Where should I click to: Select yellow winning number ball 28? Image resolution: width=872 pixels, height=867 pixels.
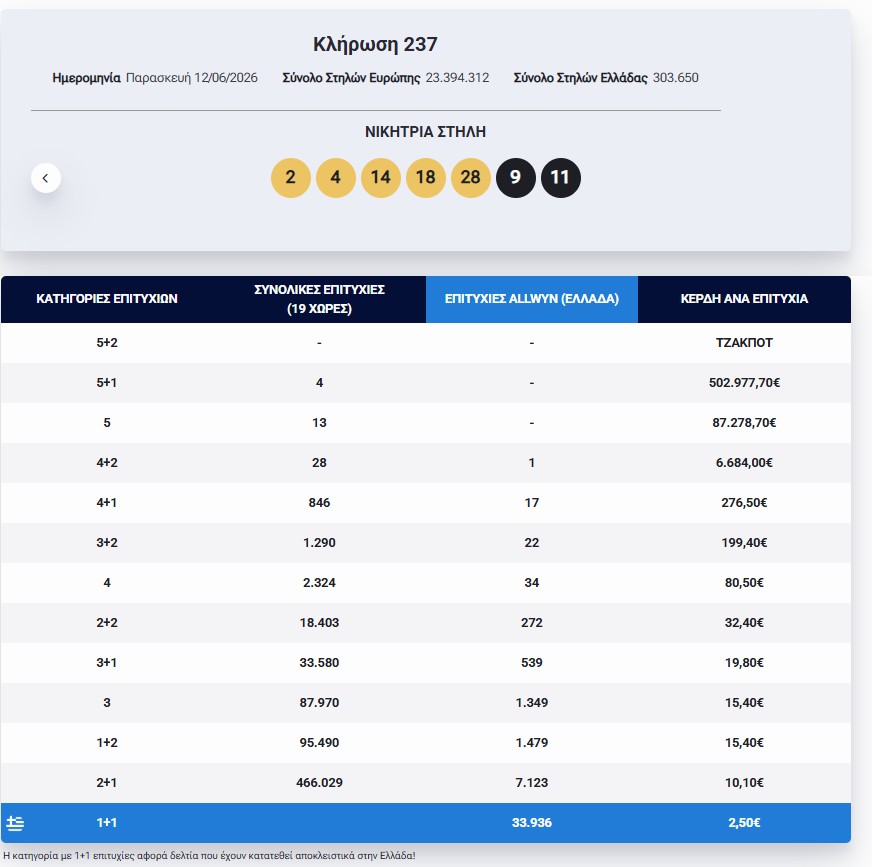[x=470, y=177]
